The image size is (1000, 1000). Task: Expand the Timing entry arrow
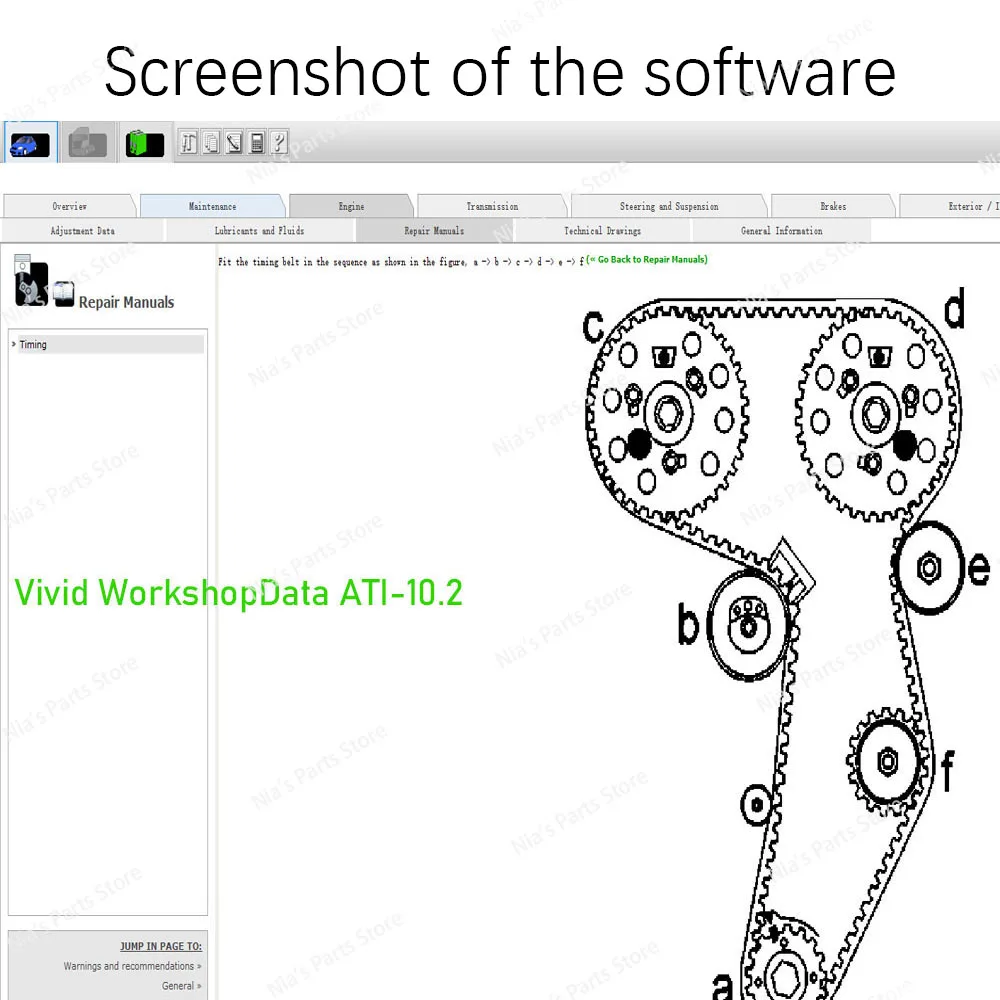13,344
